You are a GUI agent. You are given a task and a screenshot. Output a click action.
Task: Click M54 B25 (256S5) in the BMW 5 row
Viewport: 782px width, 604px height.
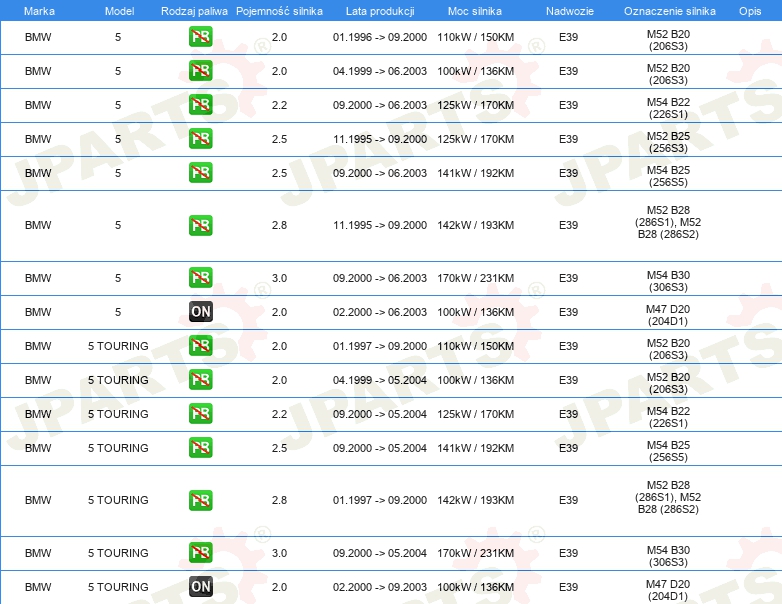(x=668, y=176)
